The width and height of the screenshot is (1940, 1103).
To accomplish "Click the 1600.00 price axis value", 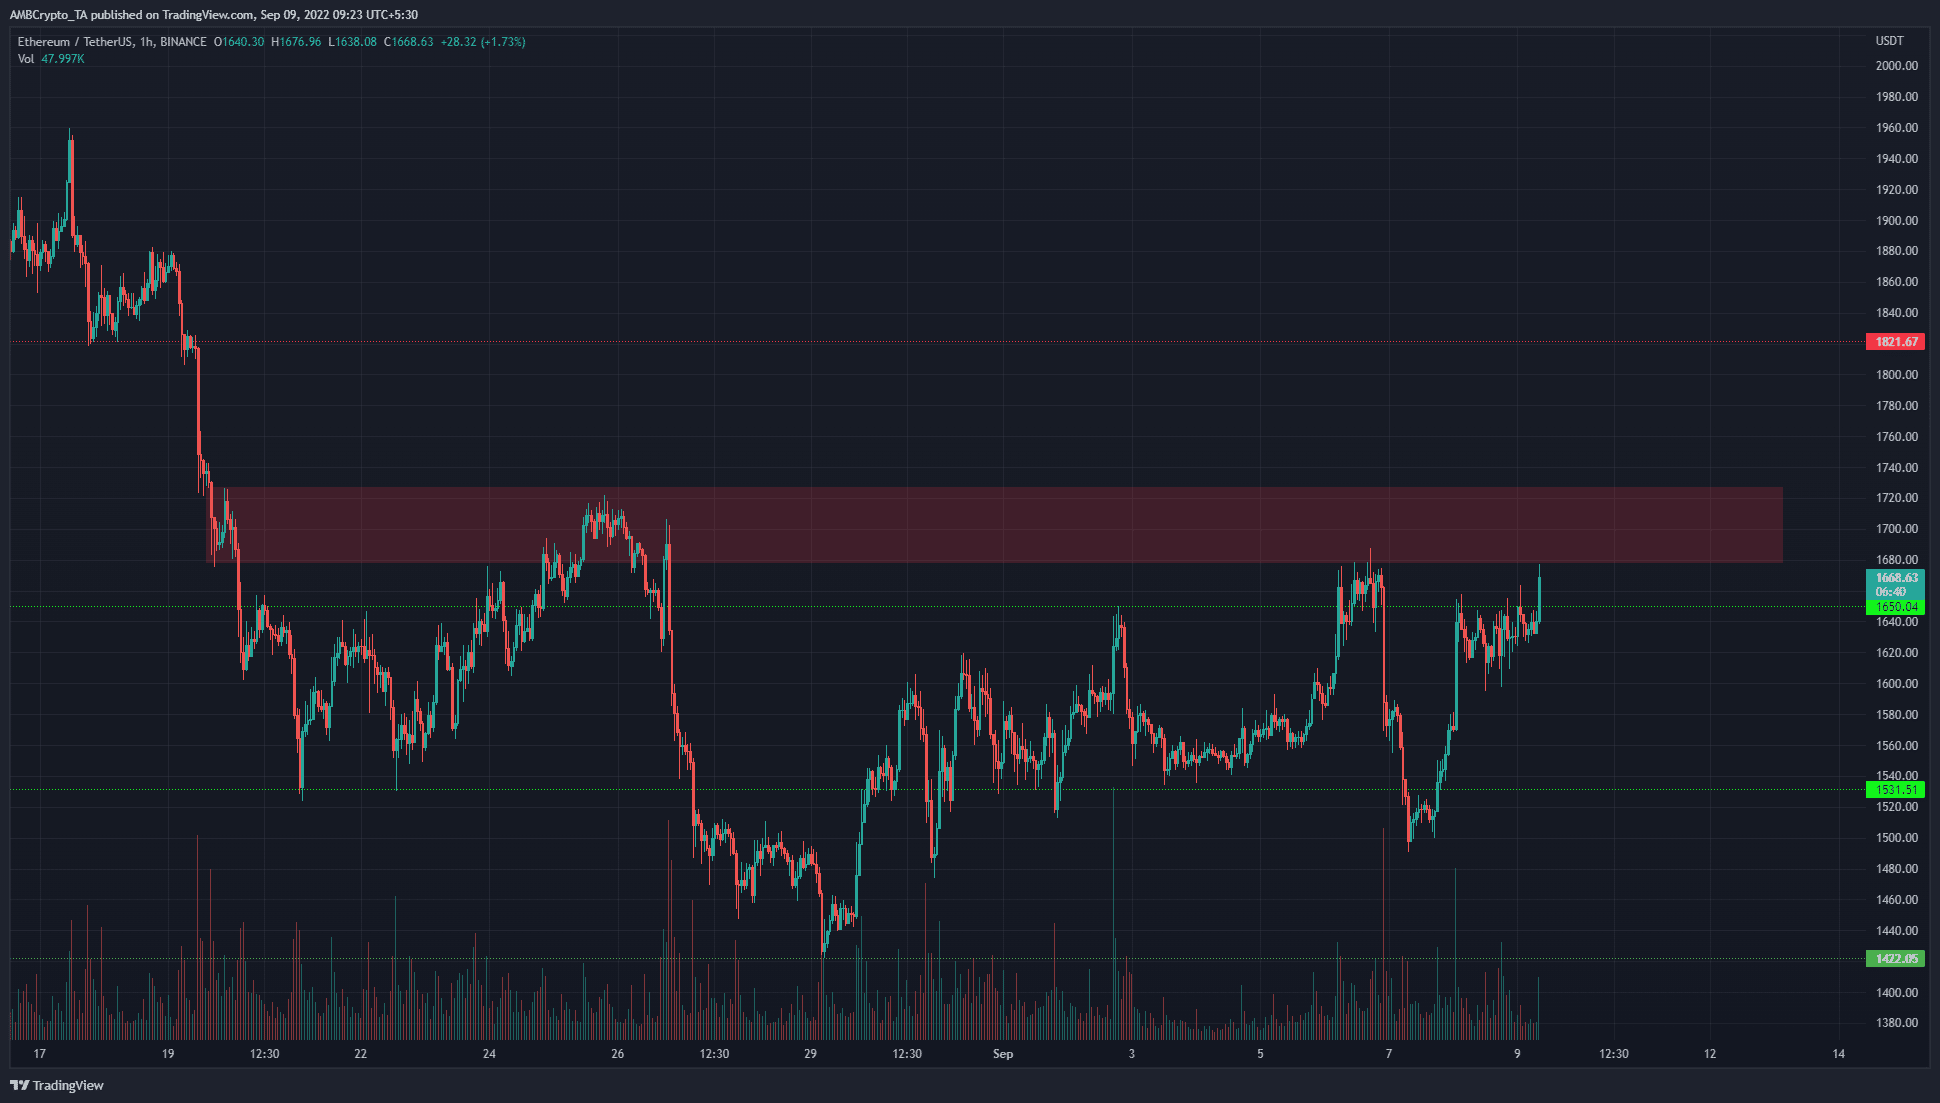I will (1897, 684).
